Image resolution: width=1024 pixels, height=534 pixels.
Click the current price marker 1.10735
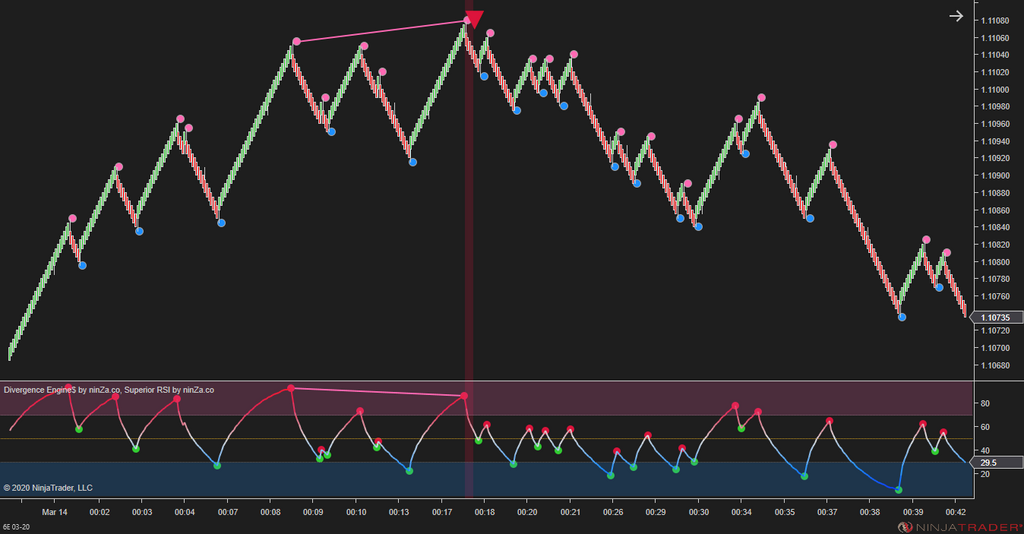click(995, 317)
